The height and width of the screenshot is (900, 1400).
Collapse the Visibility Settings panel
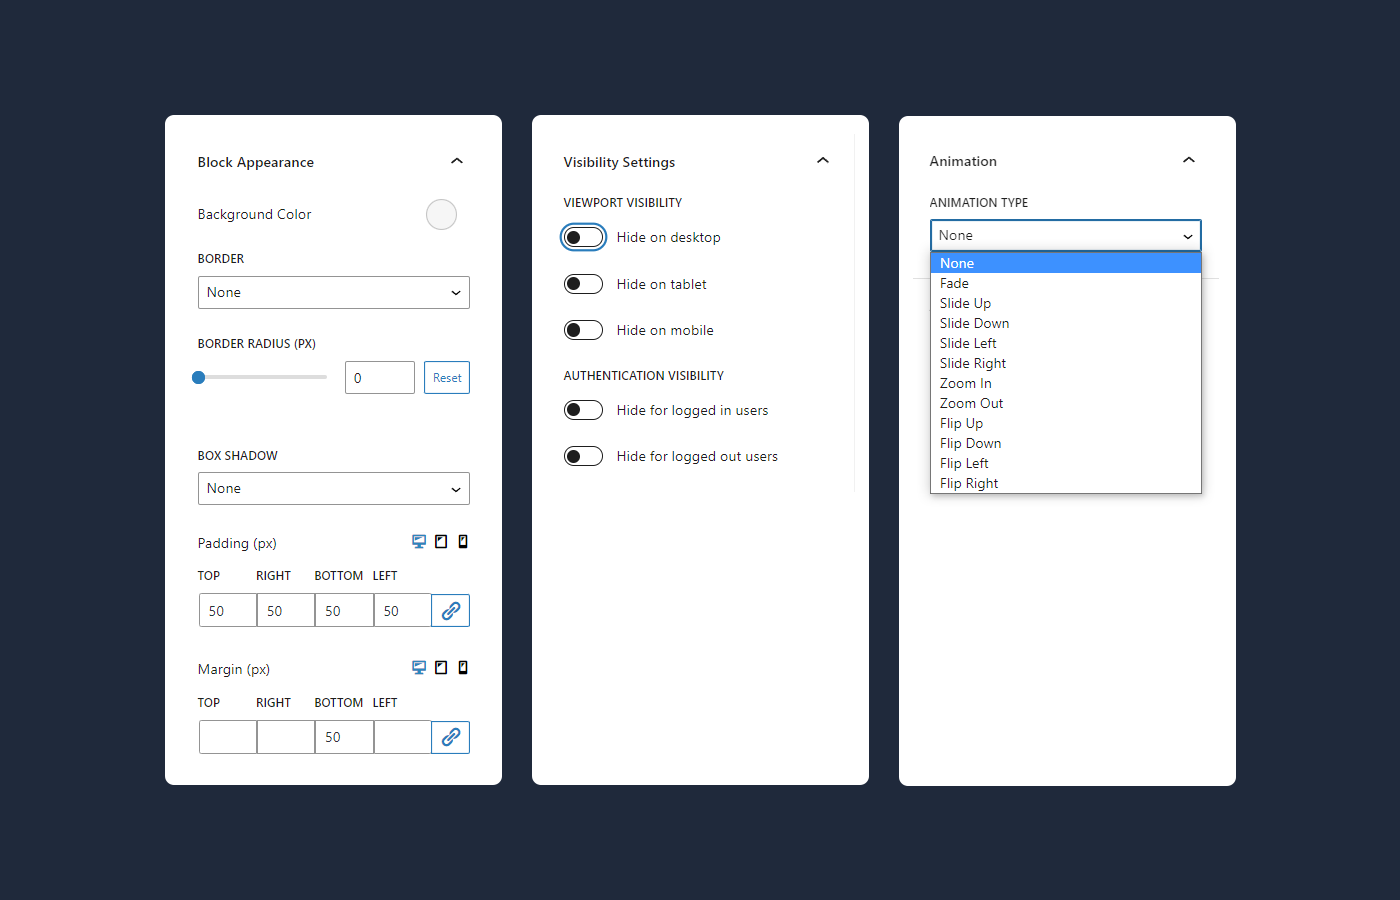click(x=823, y=160)
